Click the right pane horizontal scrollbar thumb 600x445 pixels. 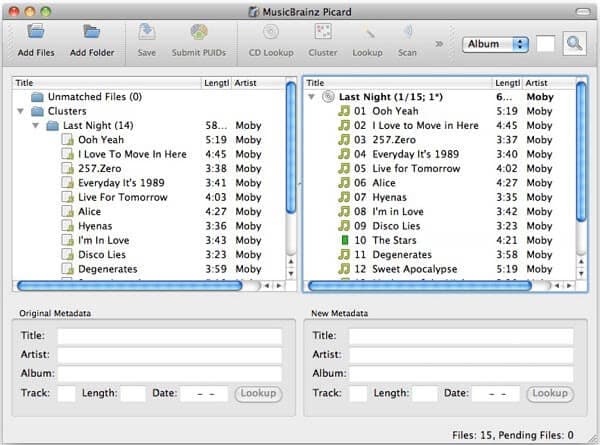pyautogui.click(x=420, y=285)
